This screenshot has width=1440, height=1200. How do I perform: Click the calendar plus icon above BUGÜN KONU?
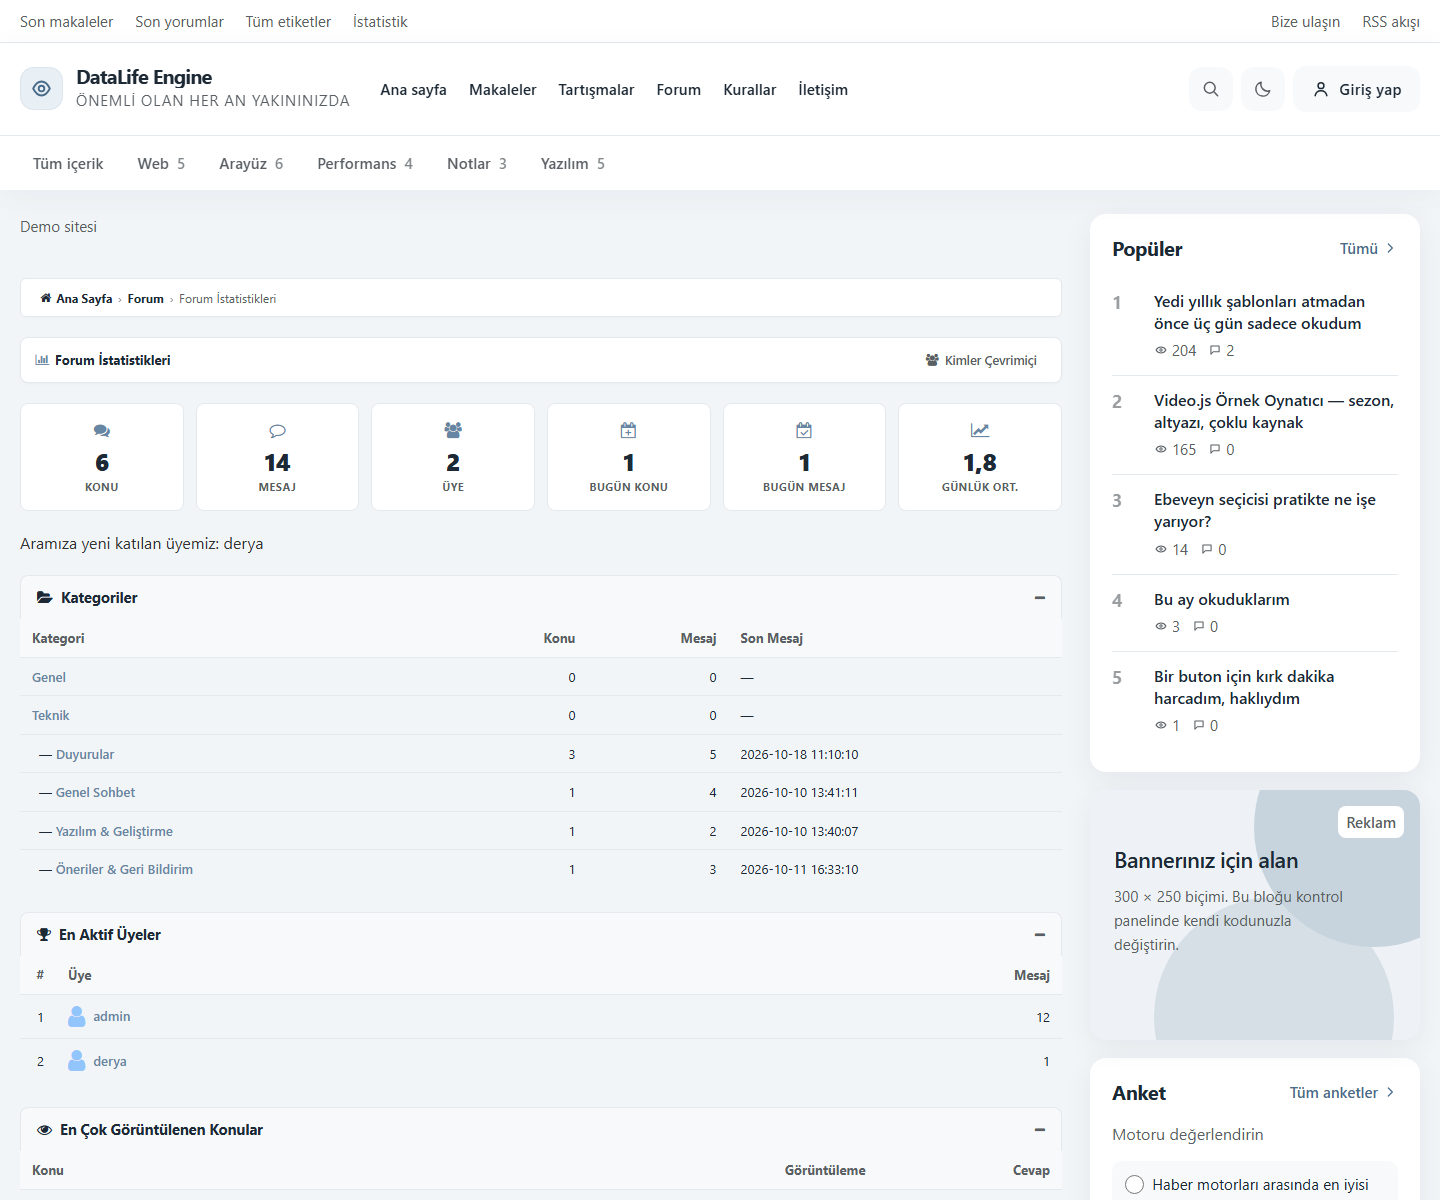[x=628, y=430]
